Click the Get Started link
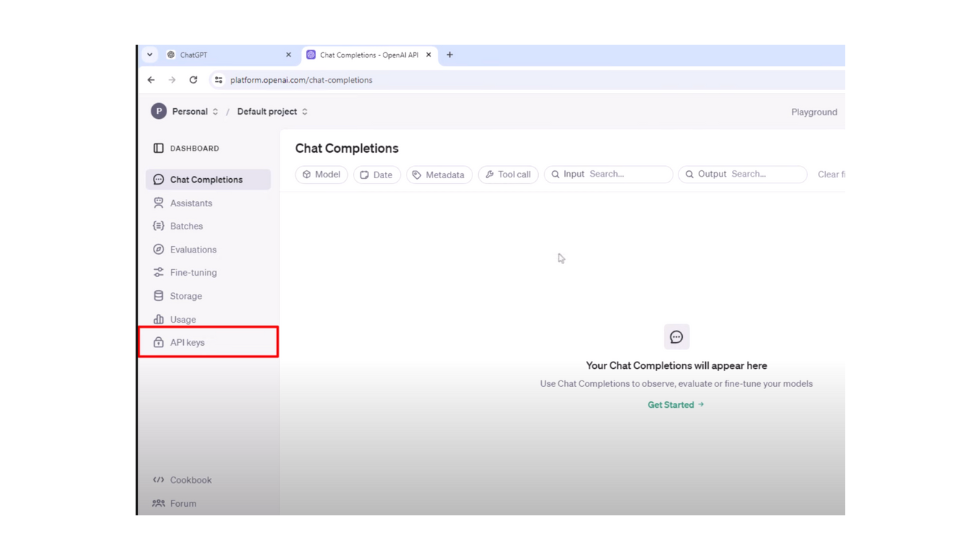This screenshot has width=960, height=540. click(676, 405)
